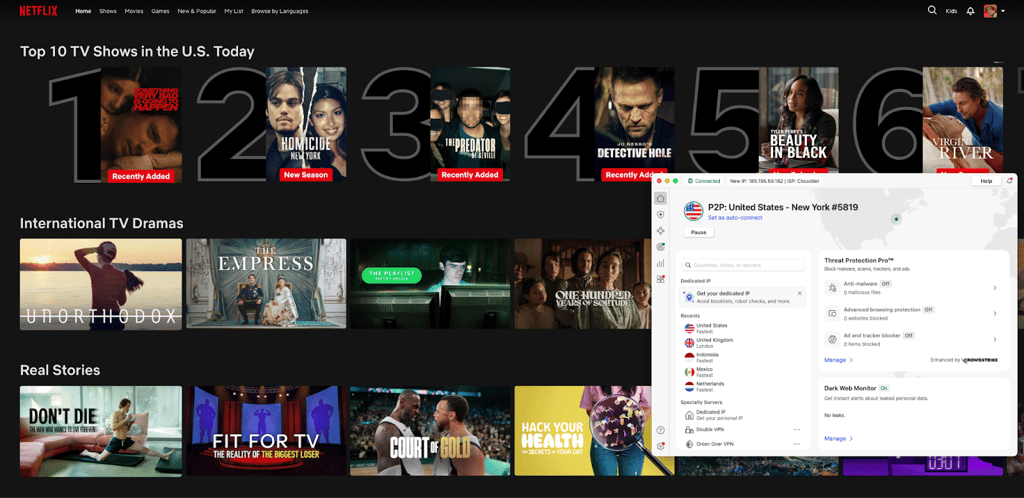Open the grid apps icon in VPN sidebar
This screenshot has height=498, width=1024.
click(660, 279)
